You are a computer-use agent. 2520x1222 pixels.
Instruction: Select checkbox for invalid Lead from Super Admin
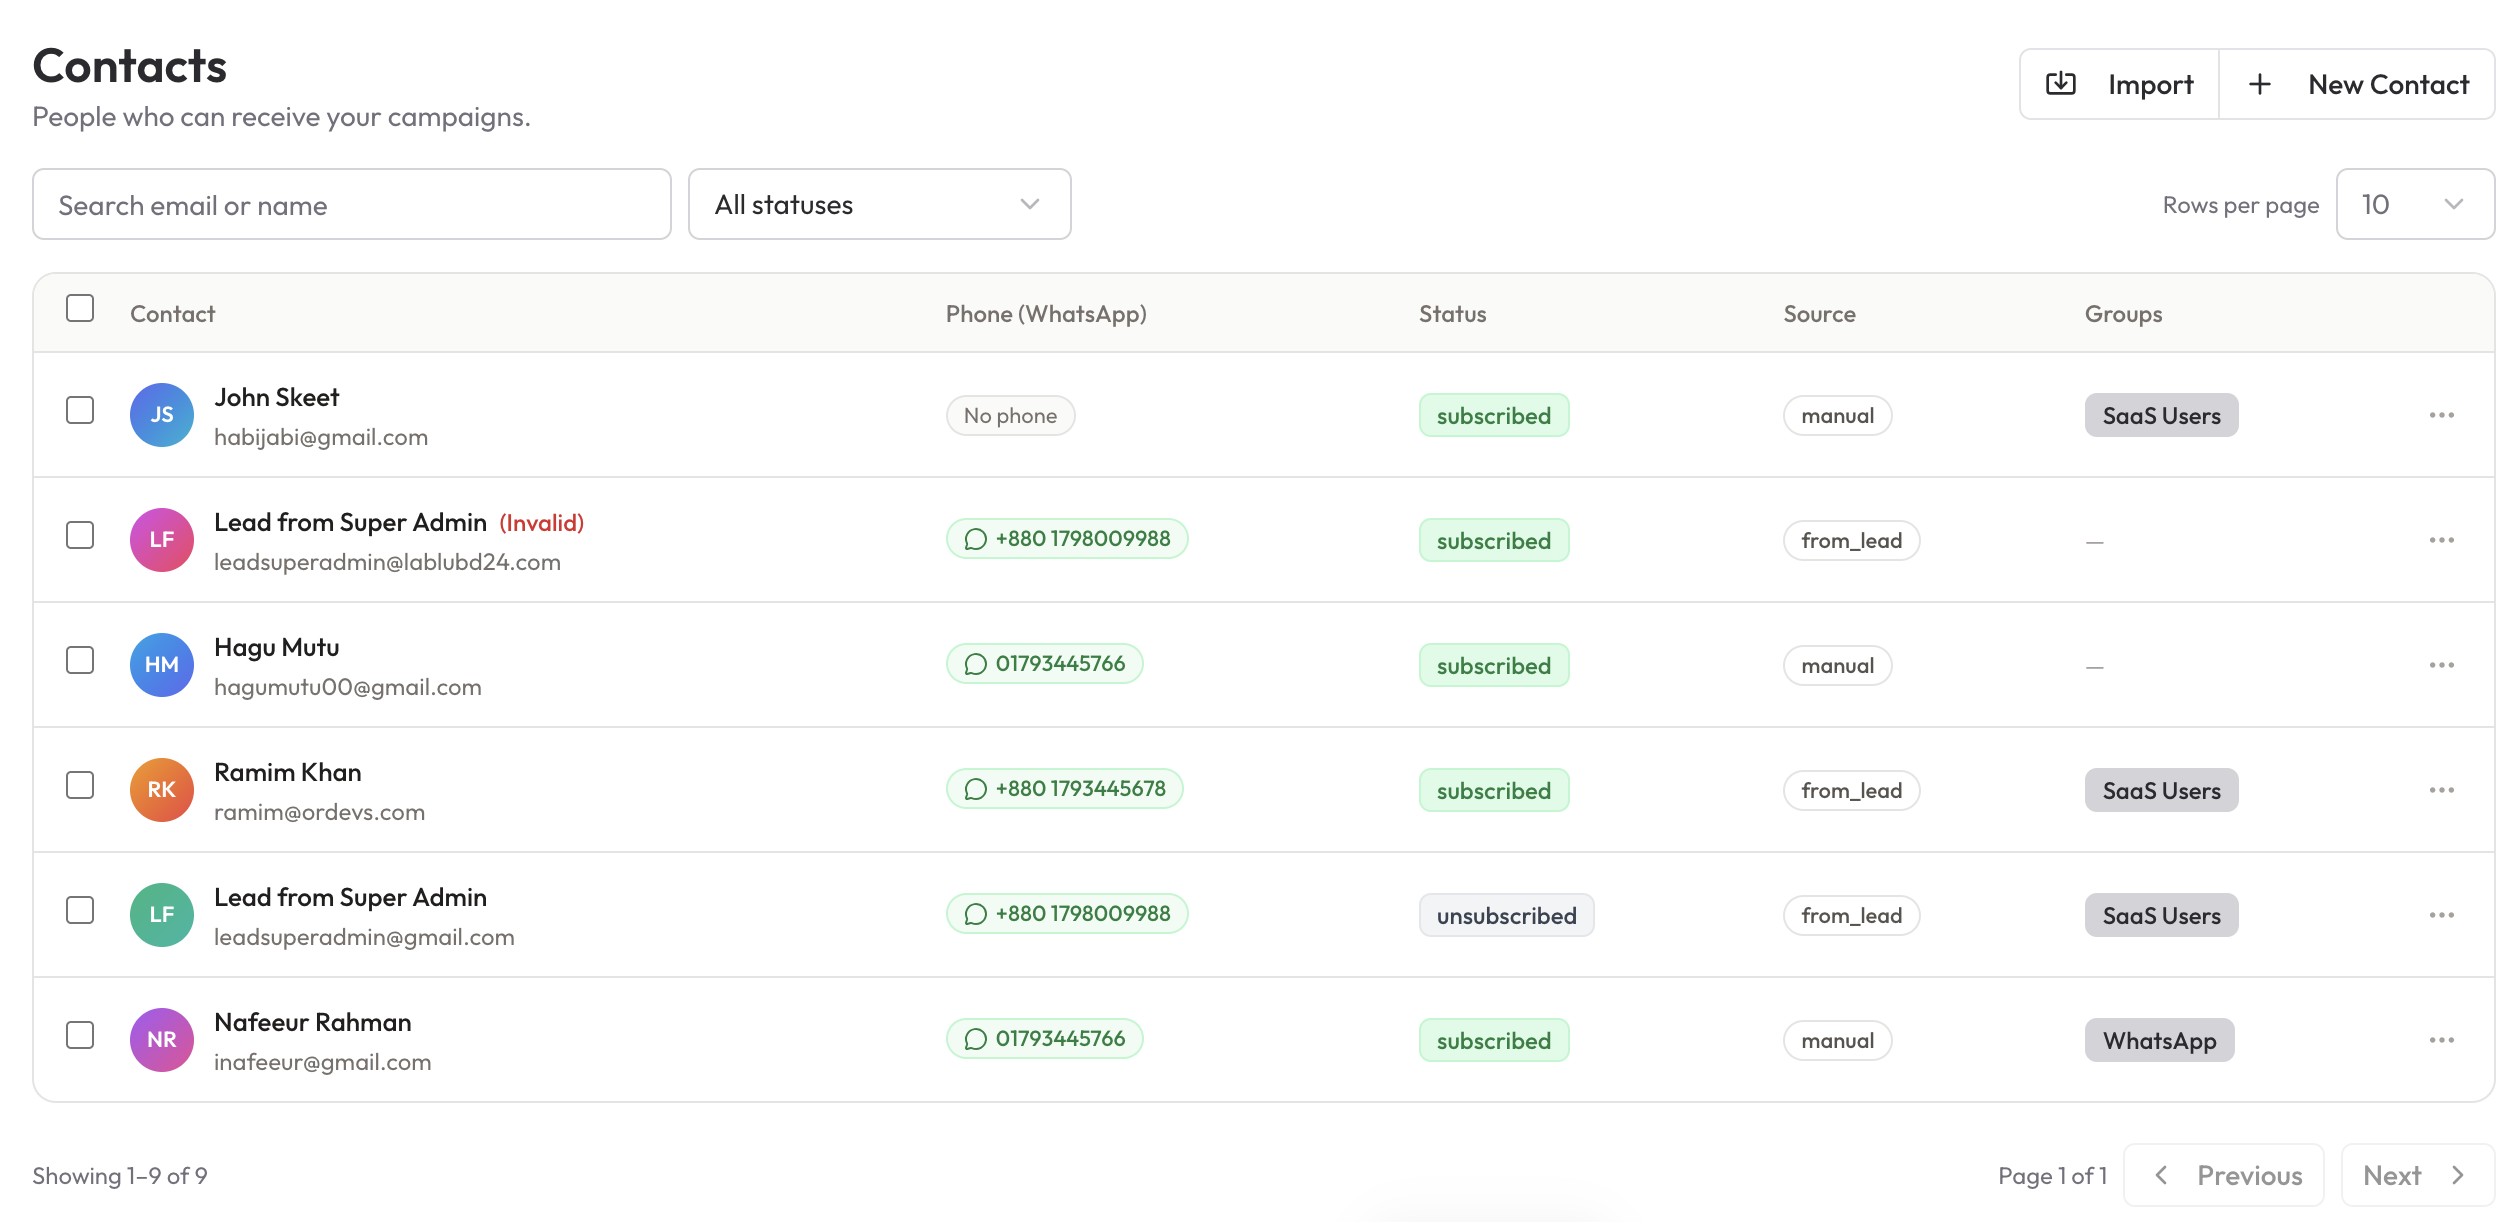click(x=80, y=535)
